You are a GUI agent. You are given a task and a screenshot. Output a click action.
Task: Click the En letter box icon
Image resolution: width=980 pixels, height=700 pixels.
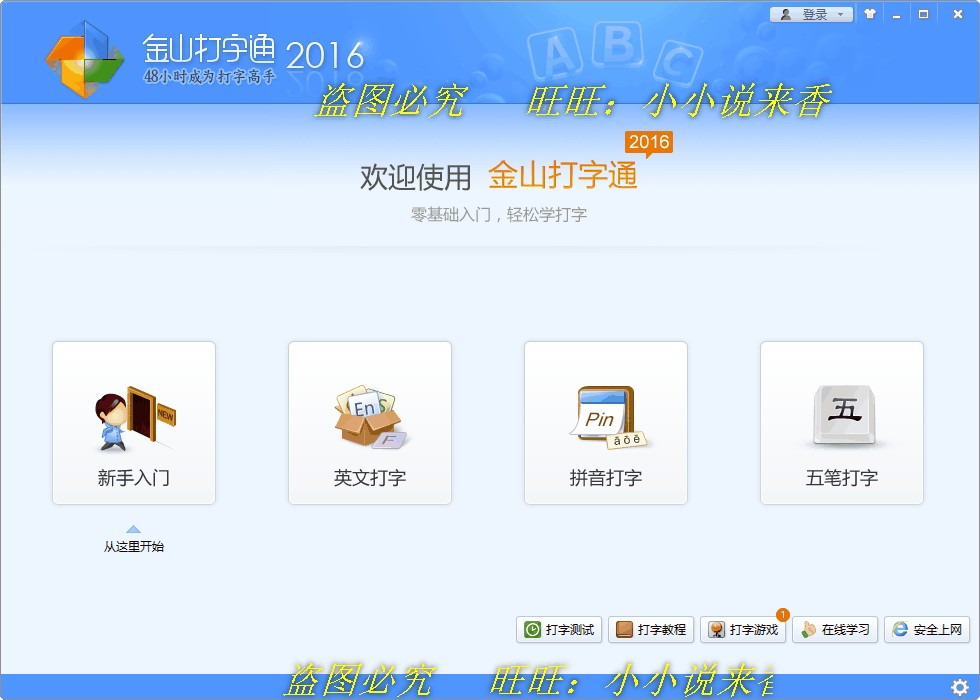coord(370,416)
